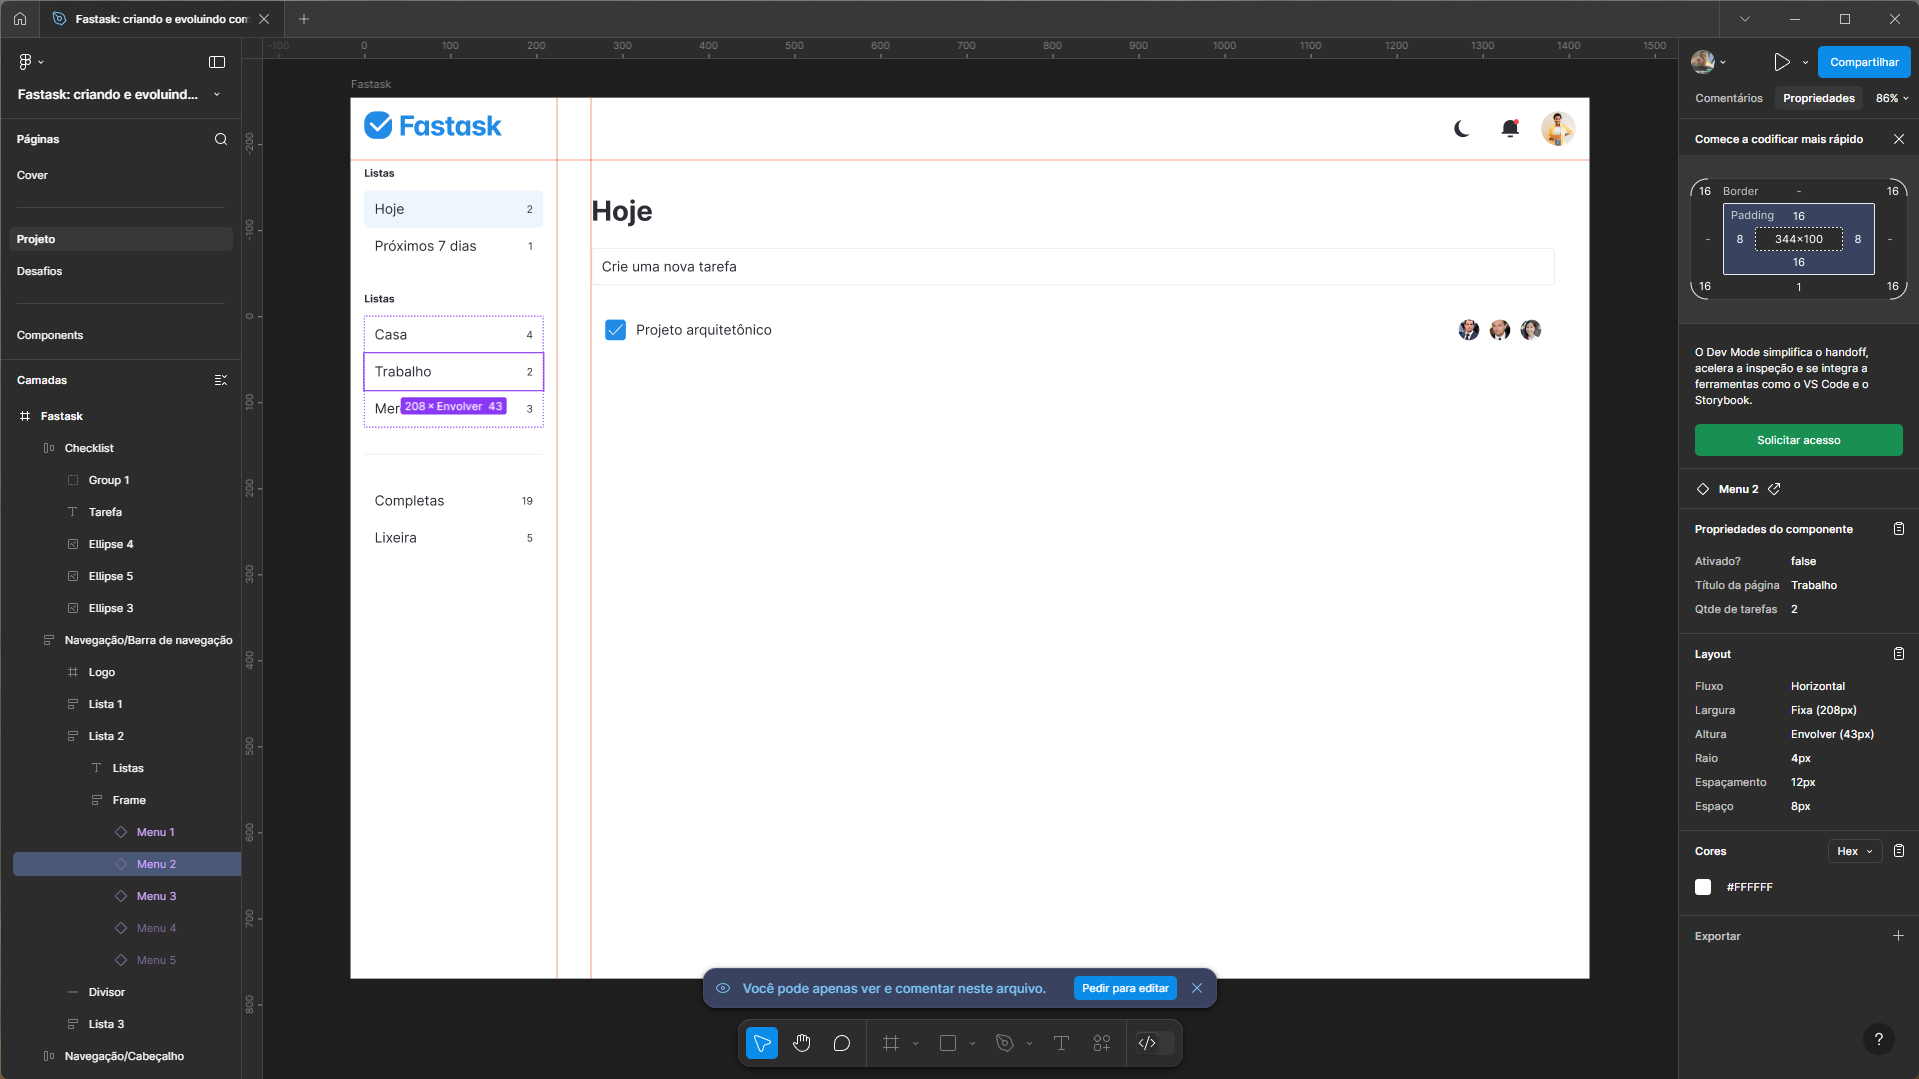
Task: Toggle the sidebar panel layout icon
Action: [217, 62]
